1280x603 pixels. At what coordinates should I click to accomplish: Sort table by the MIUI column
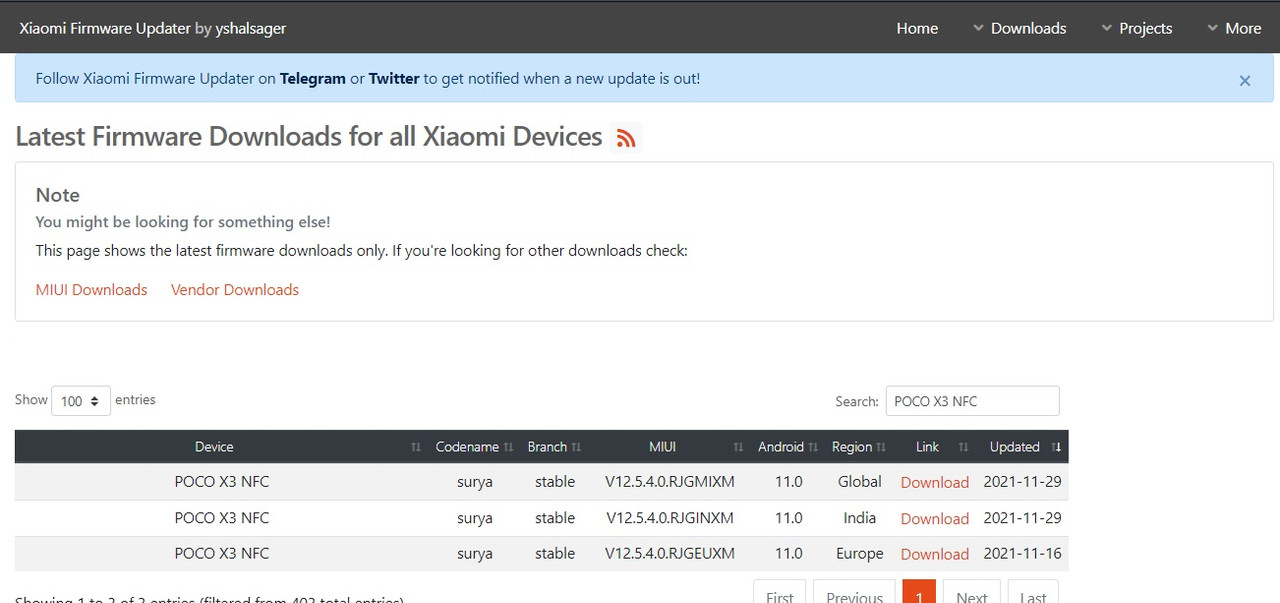click(x=670, y=447)
